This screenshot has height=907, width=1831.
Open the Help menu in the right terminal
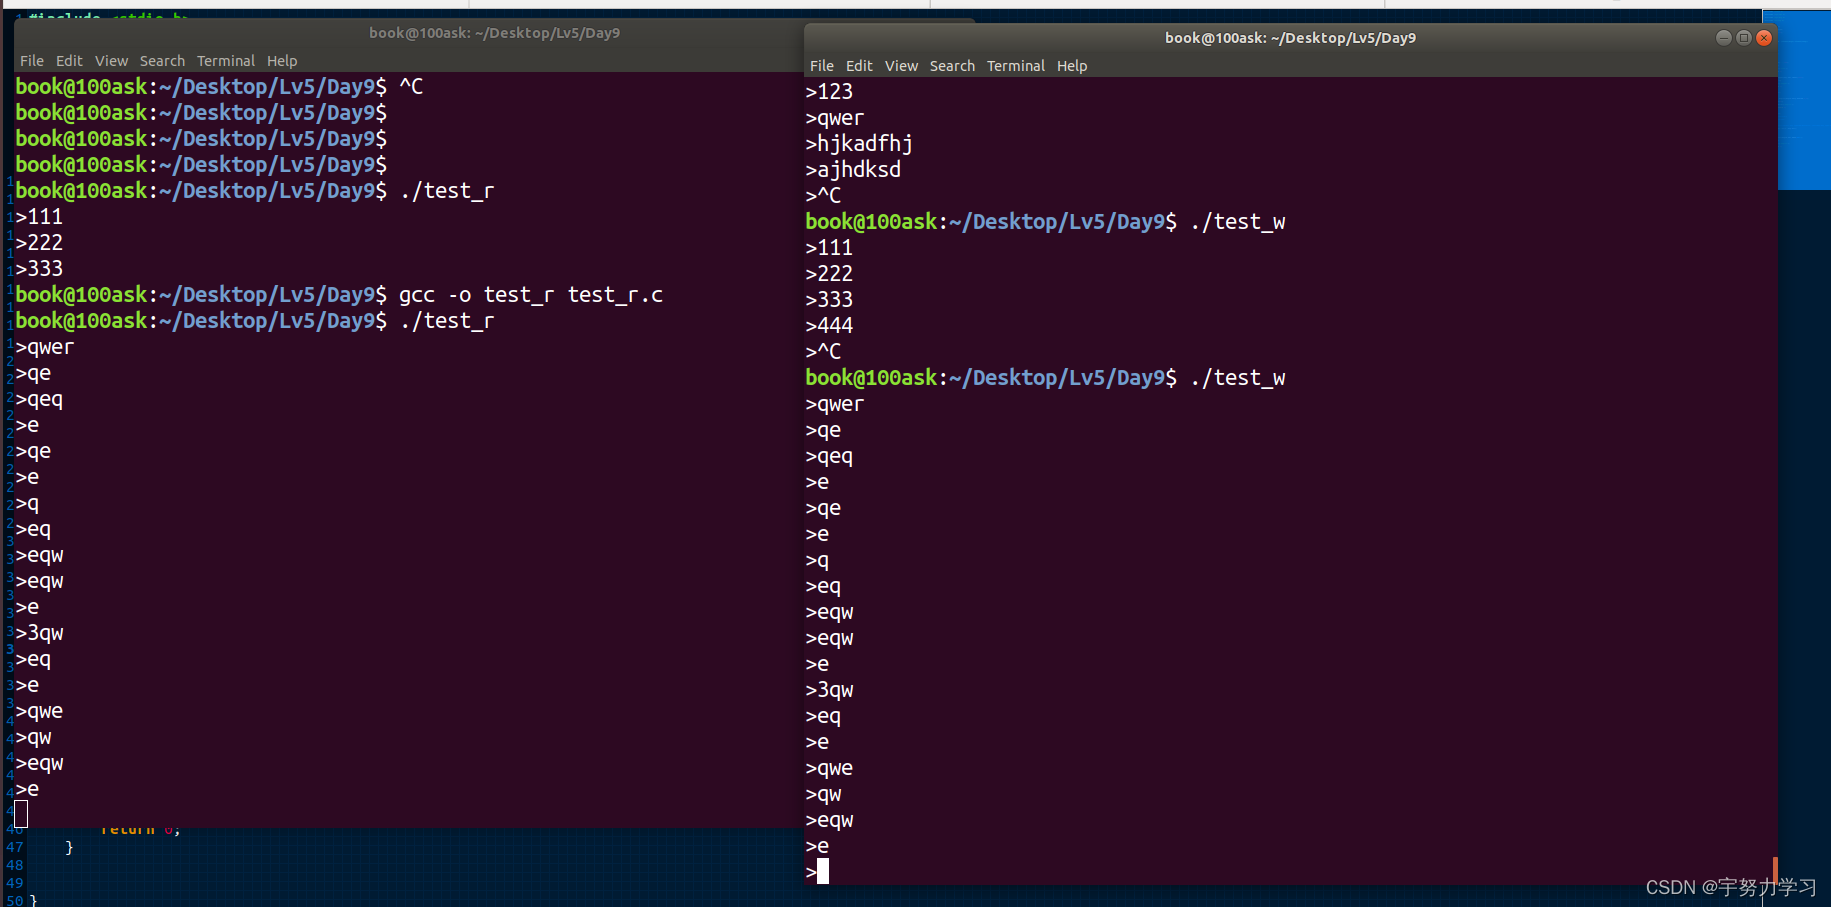1072,65
